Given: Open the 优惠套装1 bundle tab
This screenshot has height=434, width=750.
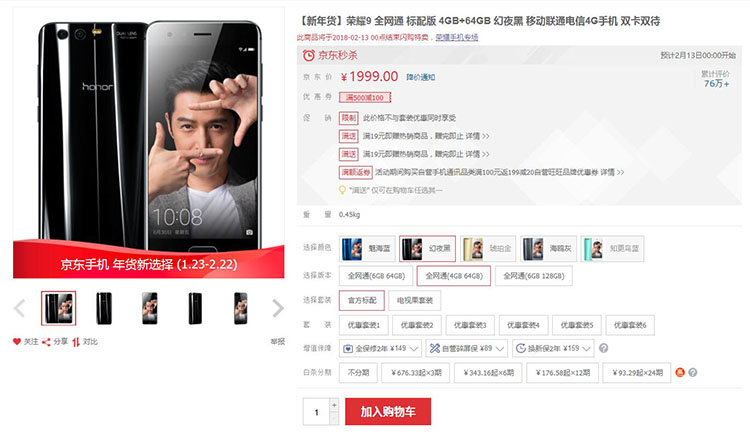Looking at the screenshot, I should coord(364,325).
